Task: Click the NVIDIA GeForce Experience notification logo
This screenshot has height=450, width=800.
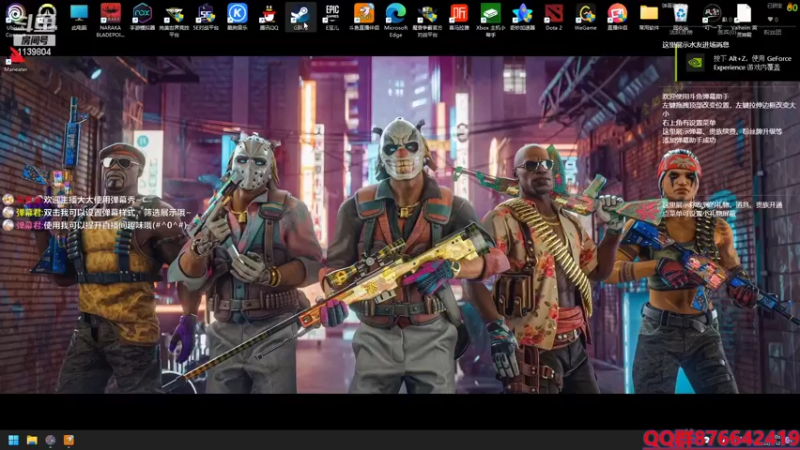Action: pyautogui.click(x=695, y=63)
